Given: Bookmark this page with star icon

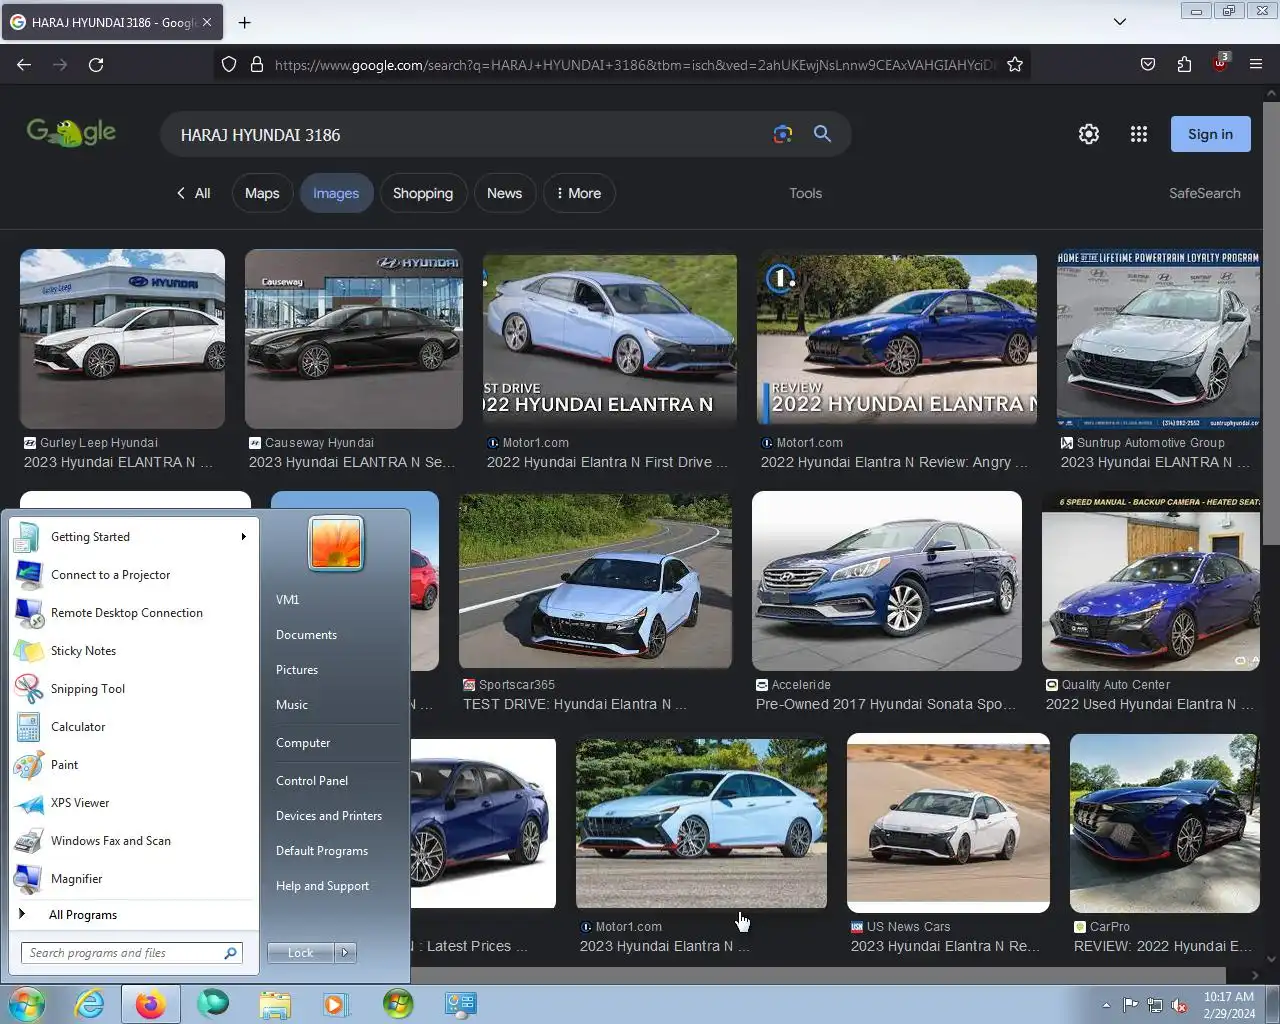Looking at the screenshot, I should tap(1015, 64).
